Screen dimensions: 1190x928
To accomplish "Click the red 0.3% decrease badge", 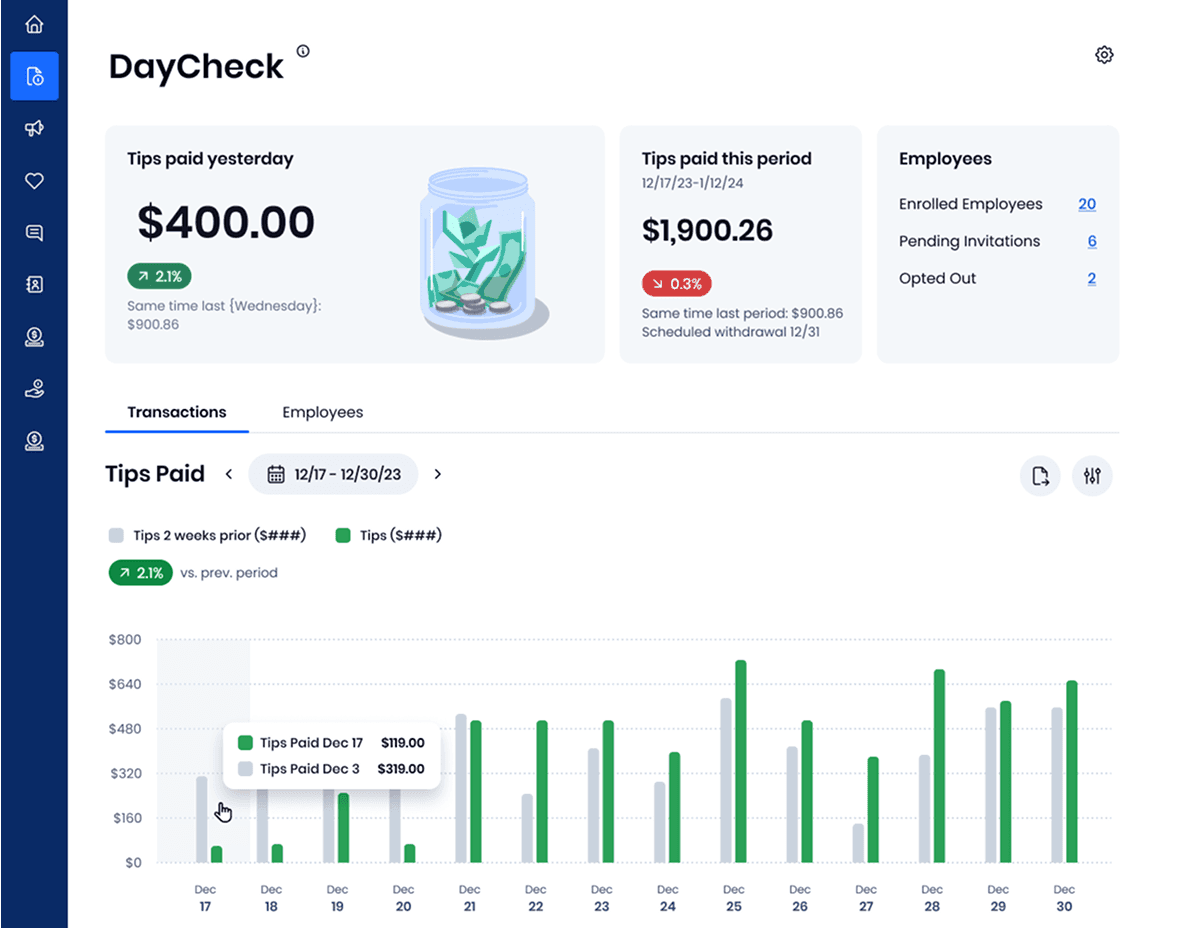I will tap(677, 284).
